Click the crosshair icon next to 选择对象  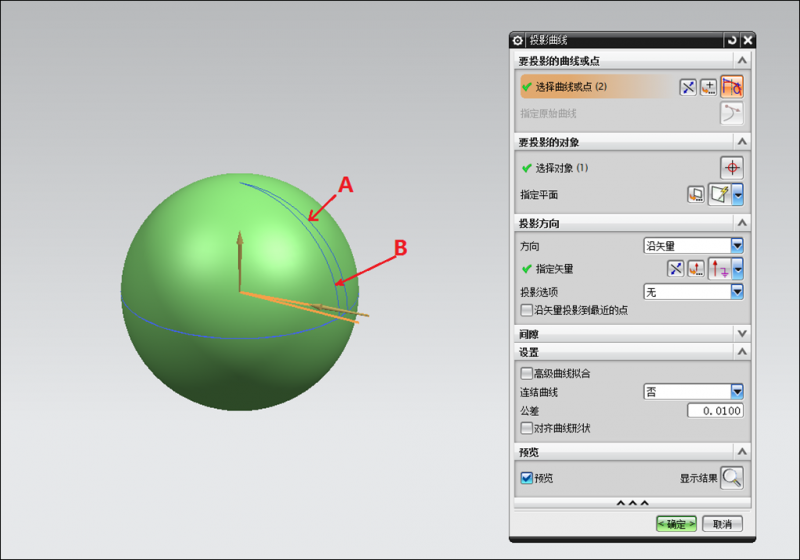(x=732, y=168)
